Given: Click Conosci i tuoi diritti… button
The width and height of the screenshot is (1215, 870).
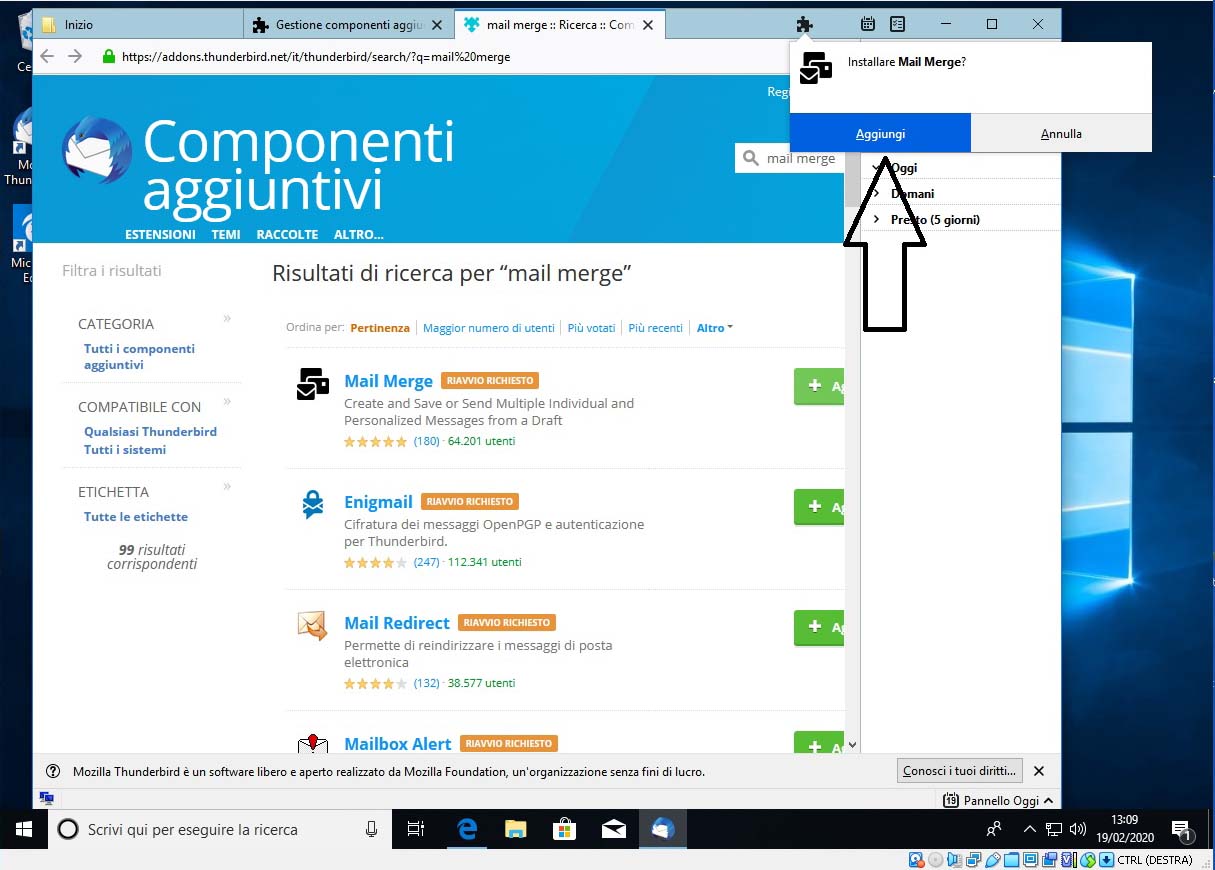Looking at the screenshot, I should [960, 771].
